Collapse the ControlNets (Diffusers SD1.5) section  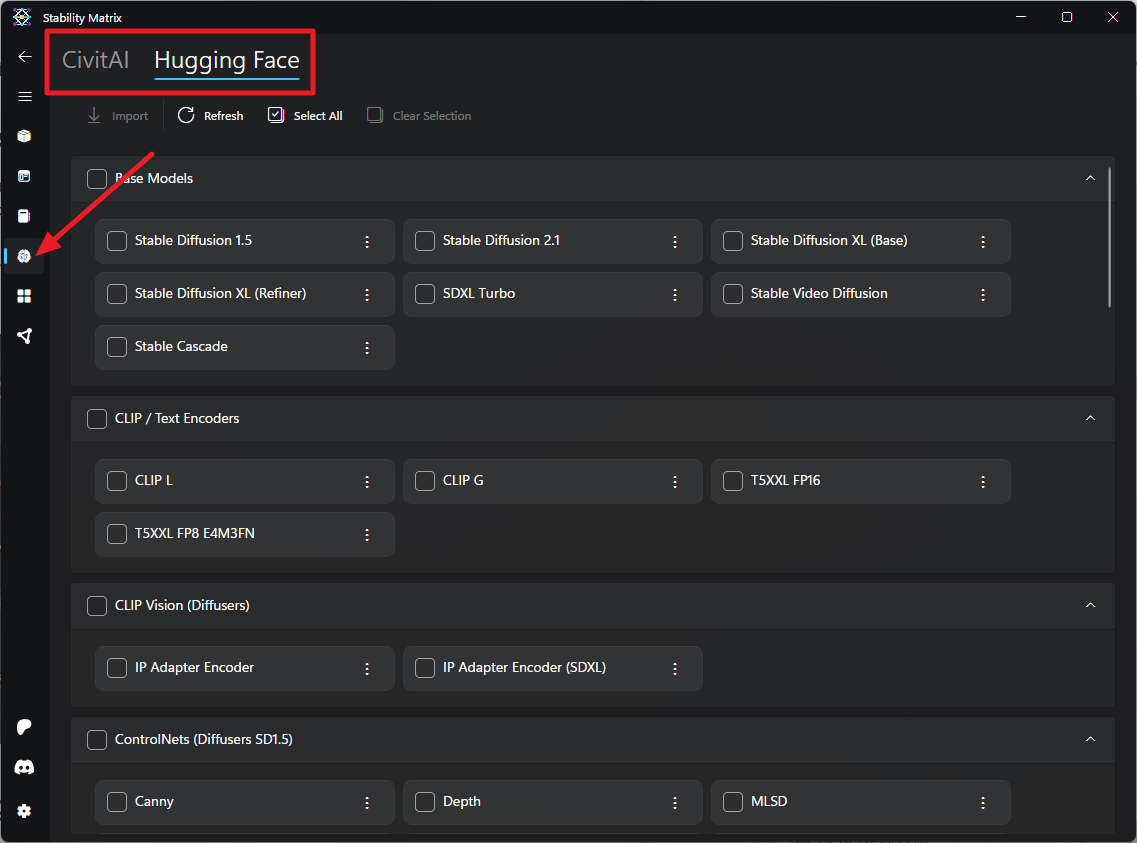1090,739
